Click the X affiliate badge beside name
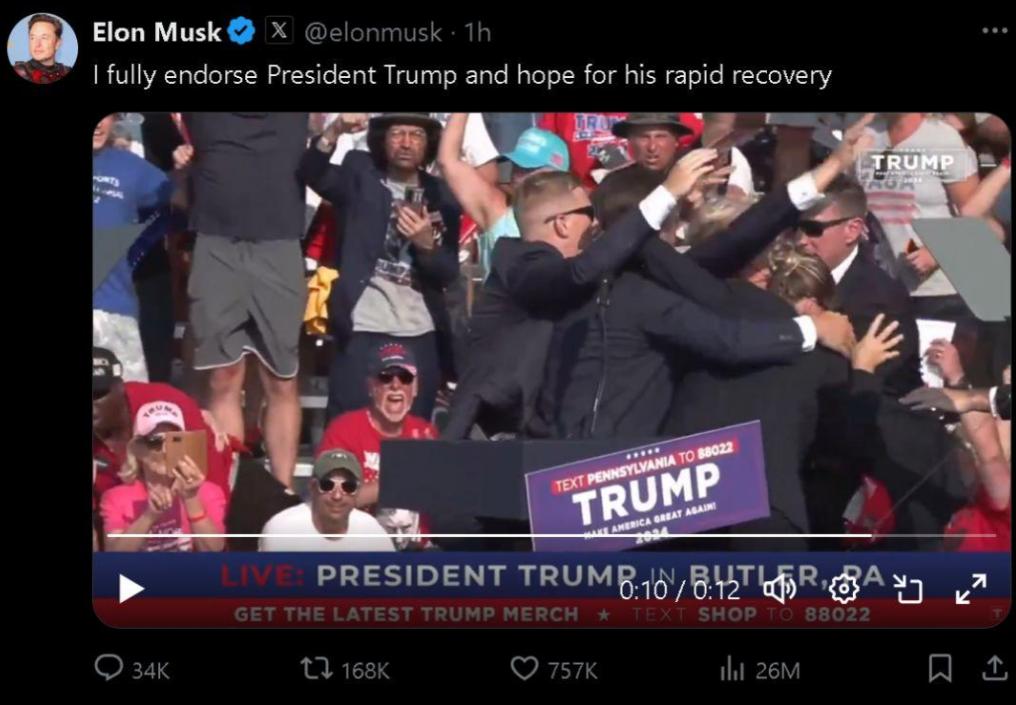 279,30
